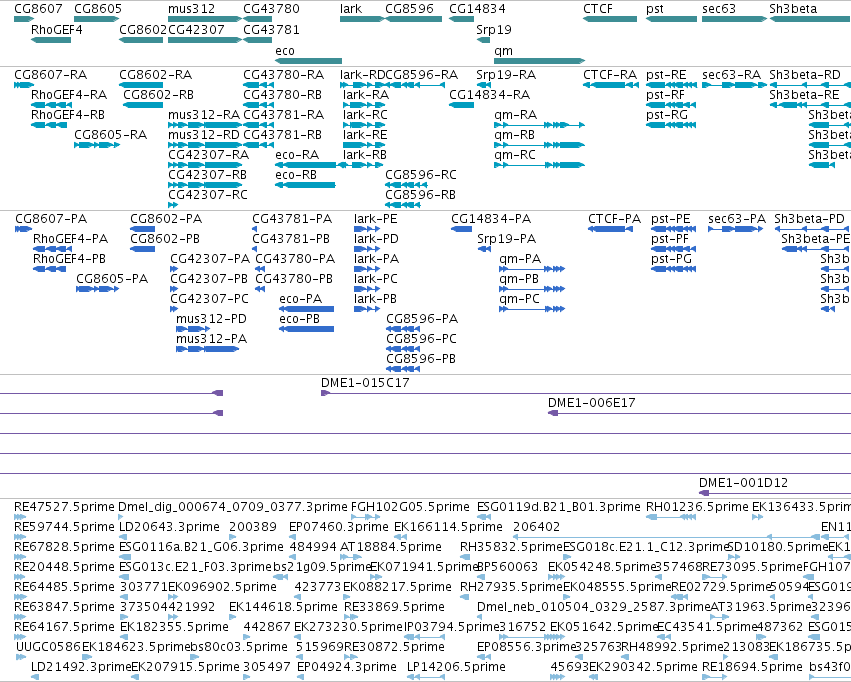This screenshot has width=851, height=682.
Task: Click the qm gene name label
Action: pyautogui.click(x=503, y=51)
